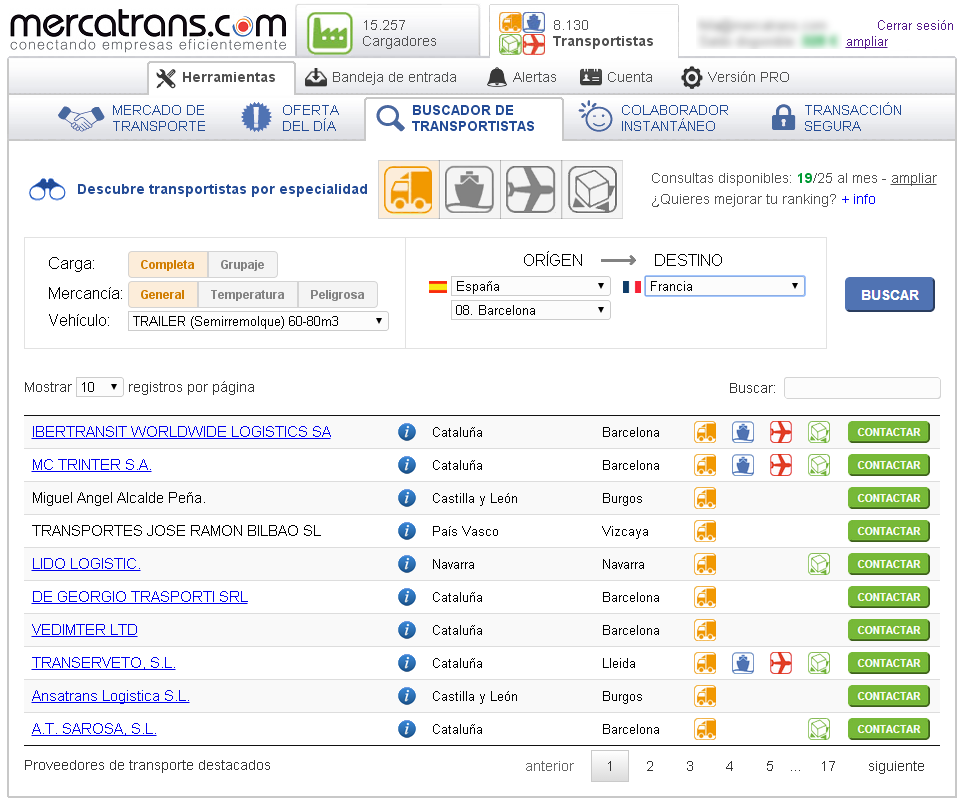Open Bandeja de entrada
This screenshot has width=960, height=802.
381,78
